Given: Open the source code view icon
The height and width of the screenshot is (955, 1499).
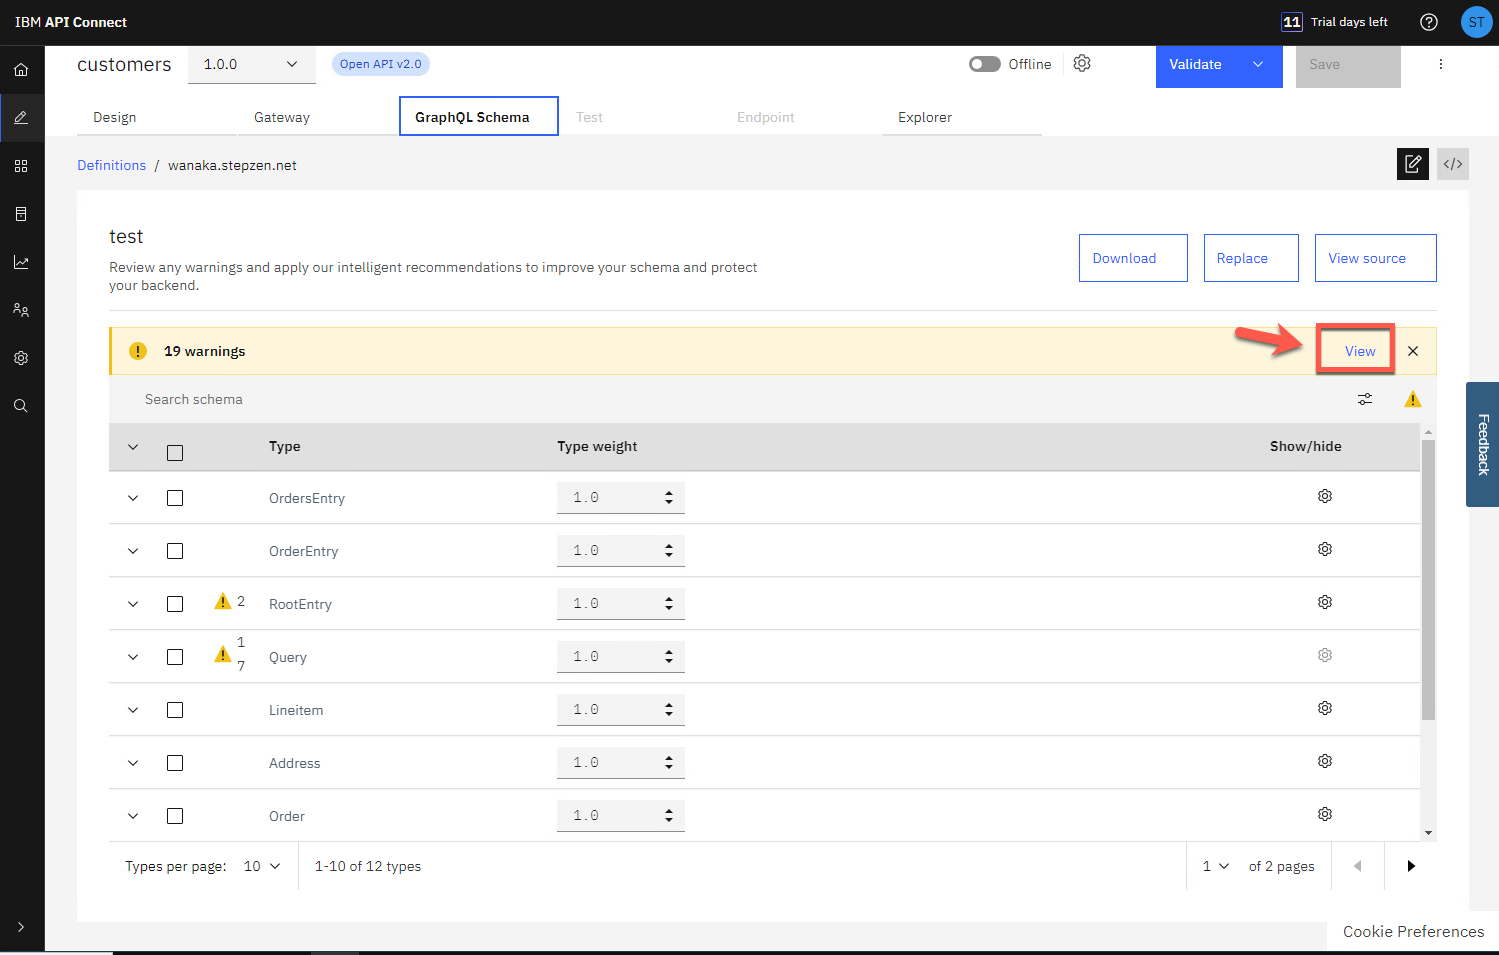Looking at the screenshot, I should tap(1452, 164).
